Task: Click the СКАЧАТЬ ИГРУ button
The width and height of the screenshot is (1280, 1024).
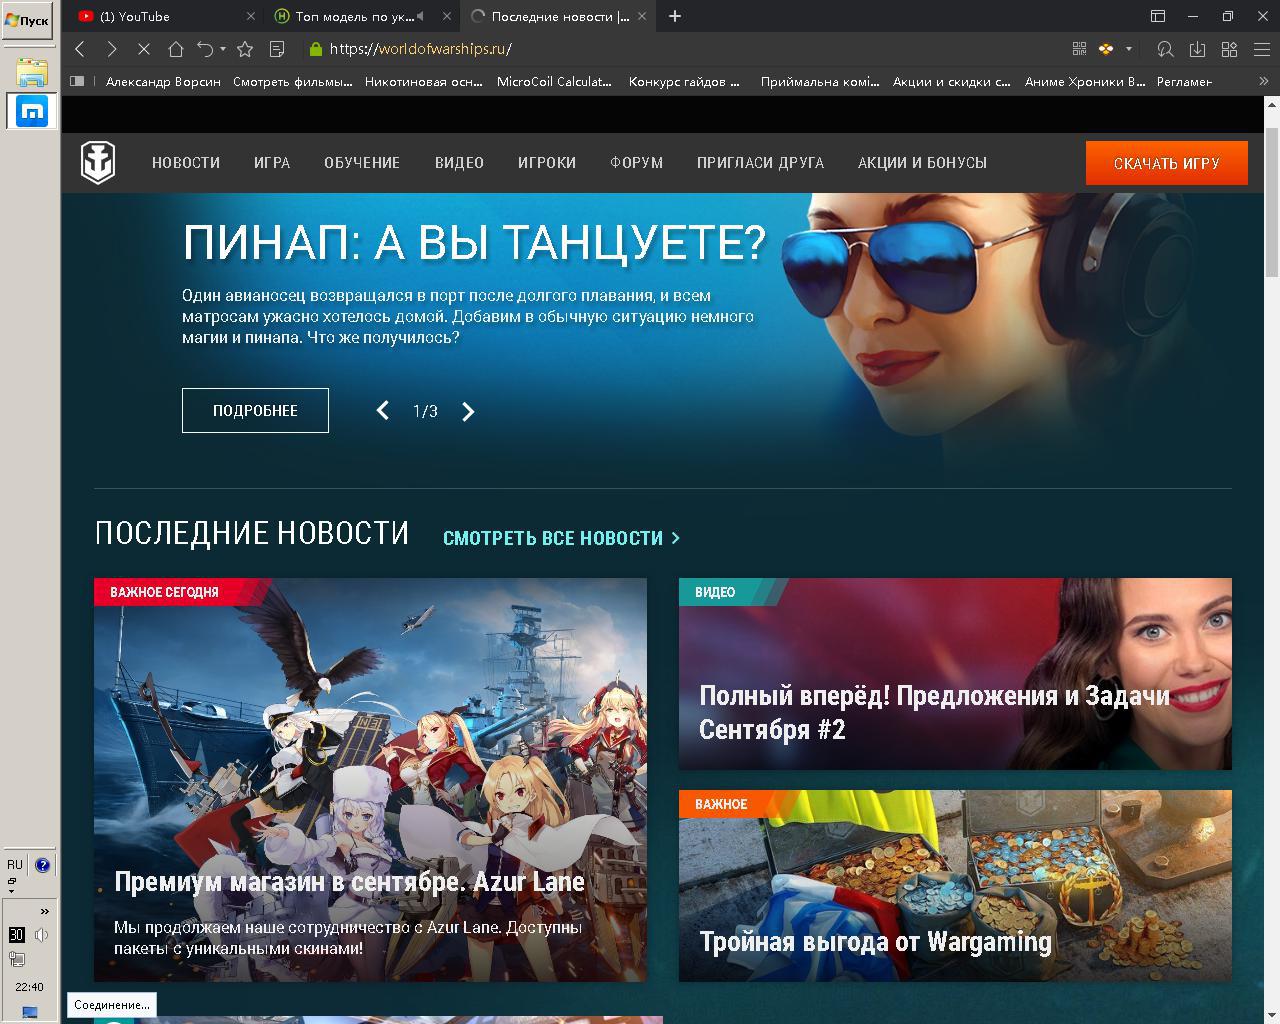Action: [x=1167, y=163]
